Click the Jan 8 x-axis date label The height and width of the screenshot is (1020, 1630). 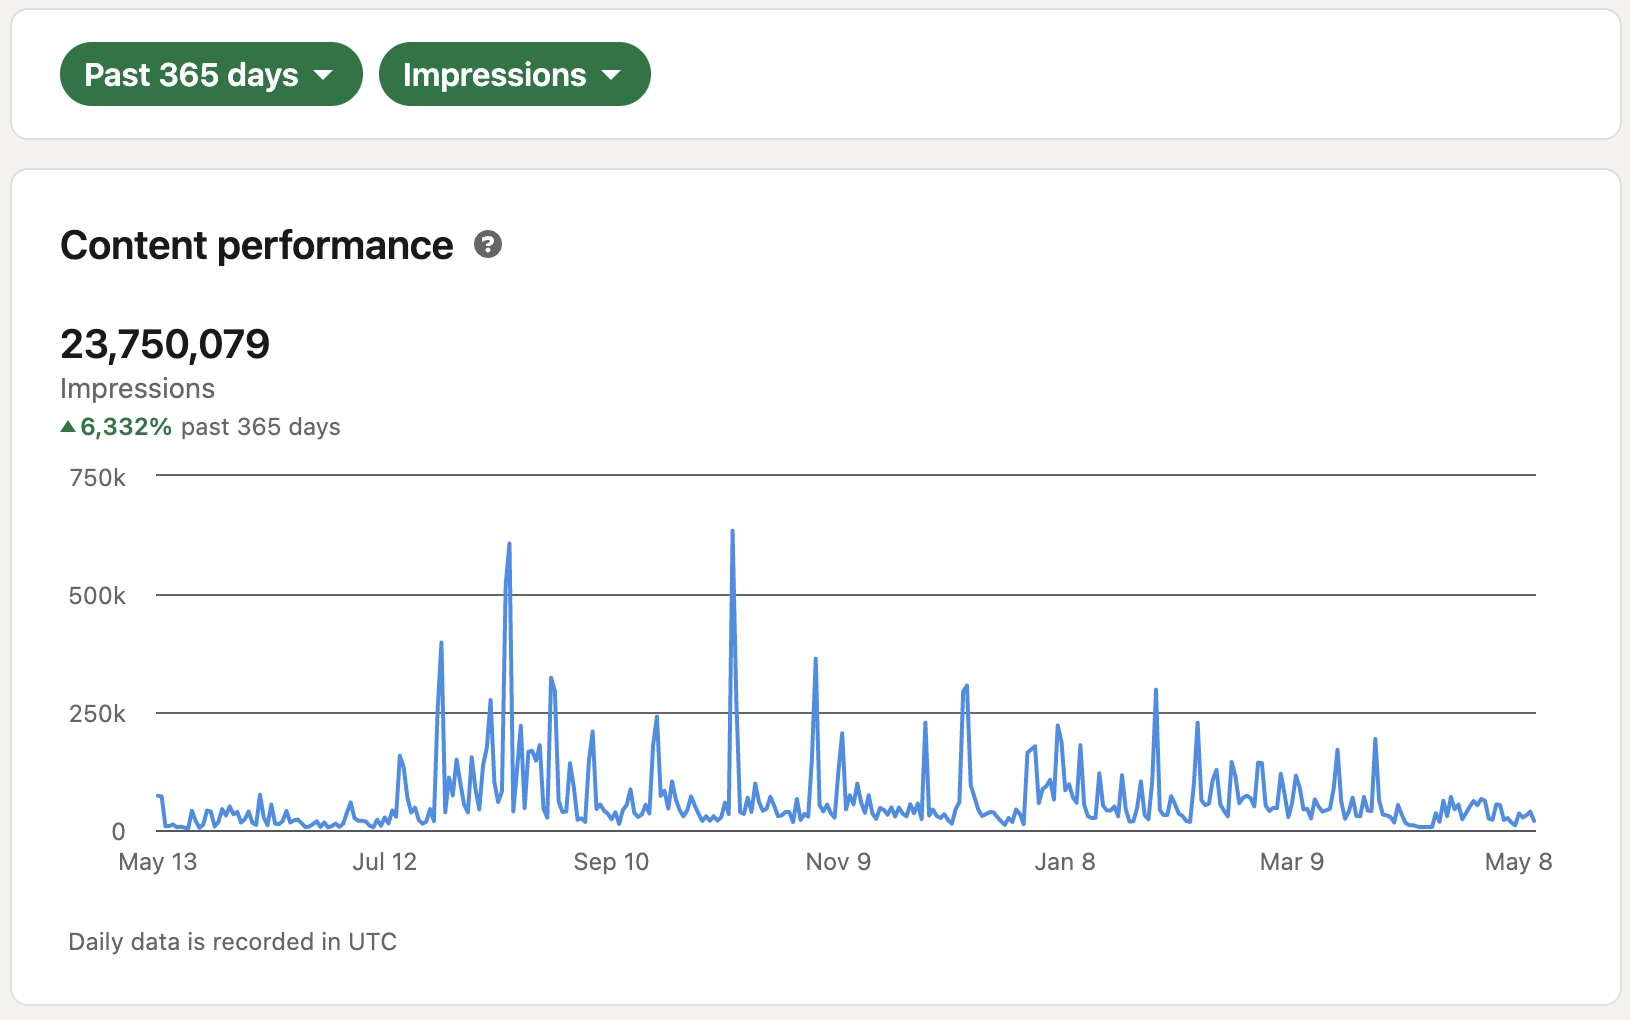pyautogui.click(x=1065, y=862)
